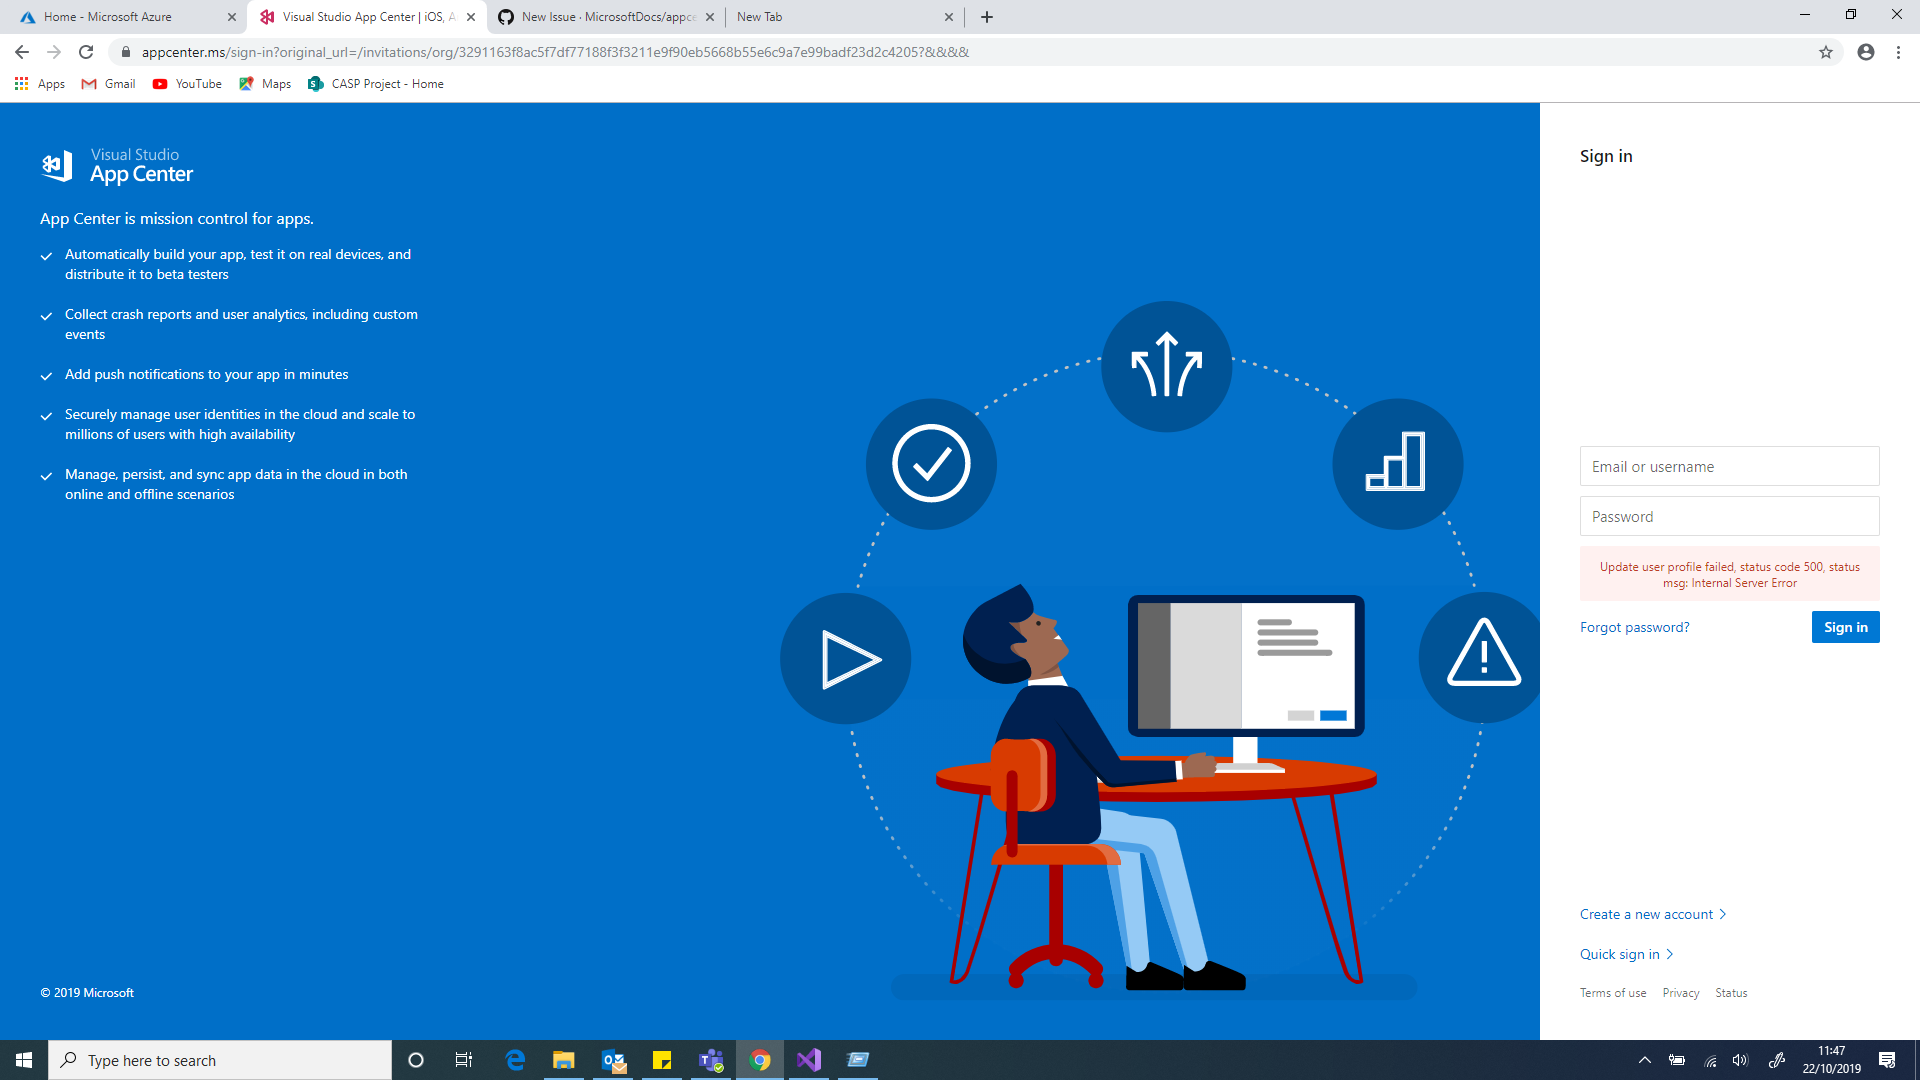Viewport: 1920px width, 1080px height.
Task: Click the play triangle circle icon
Action: coord(846,659)
